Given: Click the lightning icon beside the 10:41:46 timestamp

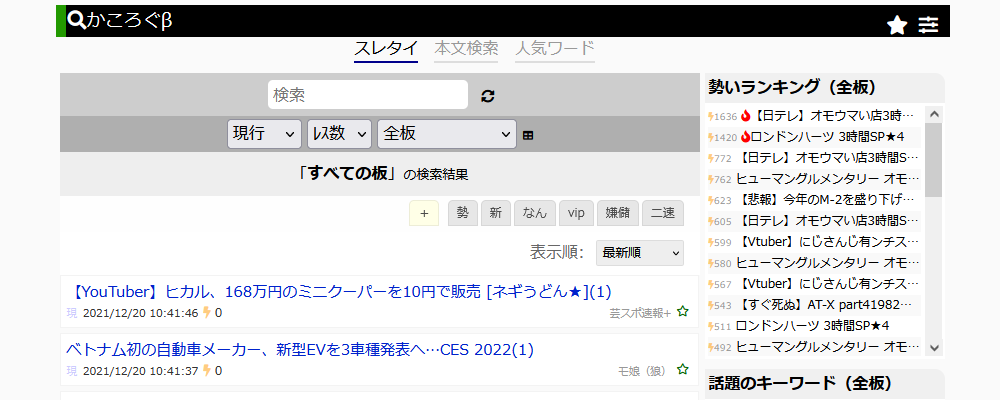Looking at the screenshot, I should [207, 313].
